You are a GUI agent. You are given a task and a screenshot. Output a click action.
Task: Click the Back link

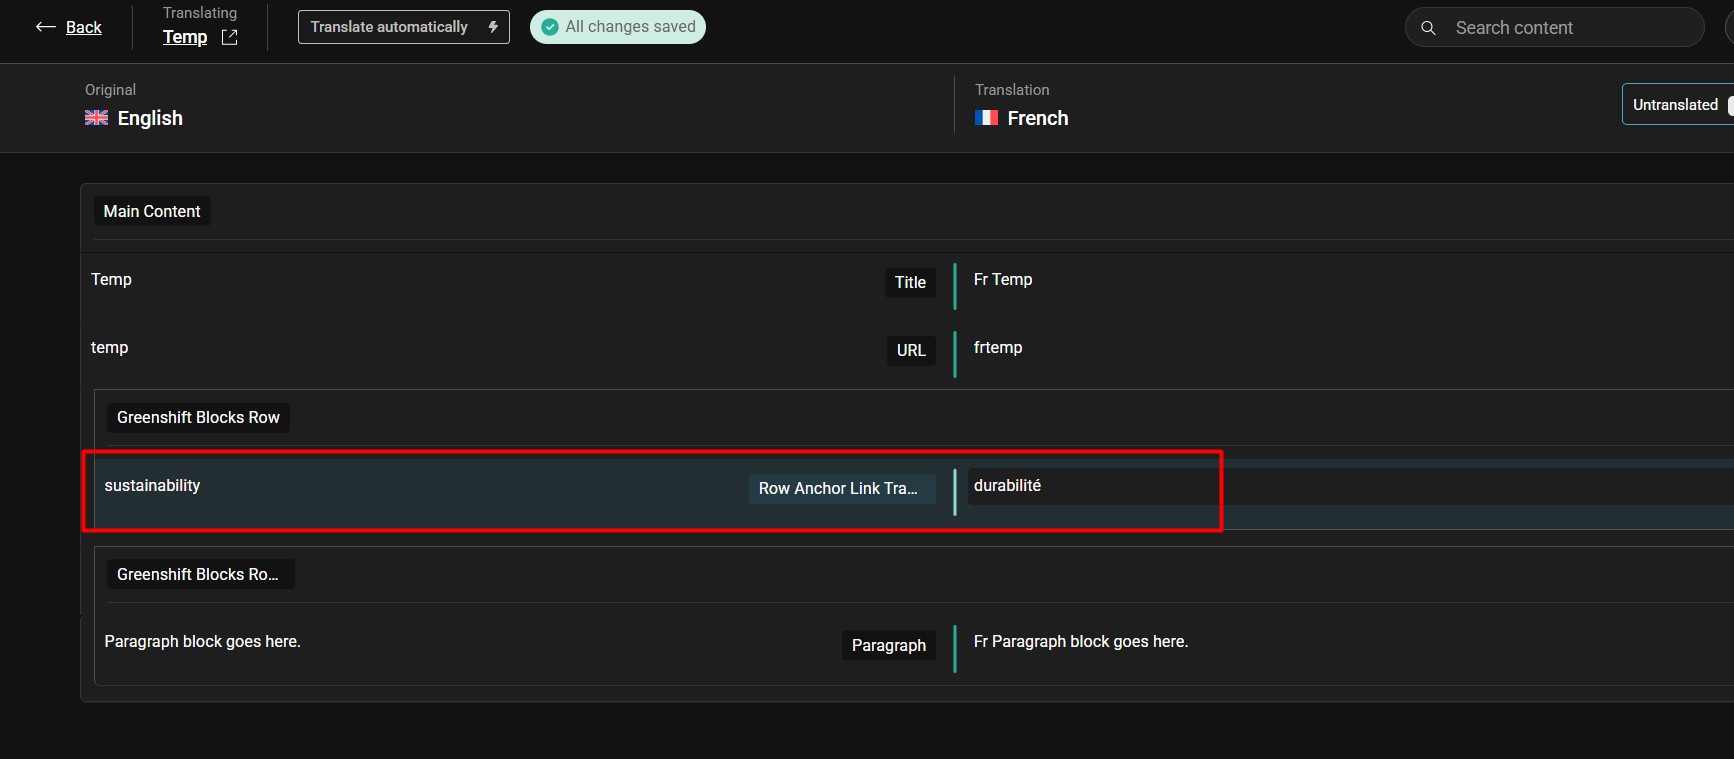click(x=83, y=27)
